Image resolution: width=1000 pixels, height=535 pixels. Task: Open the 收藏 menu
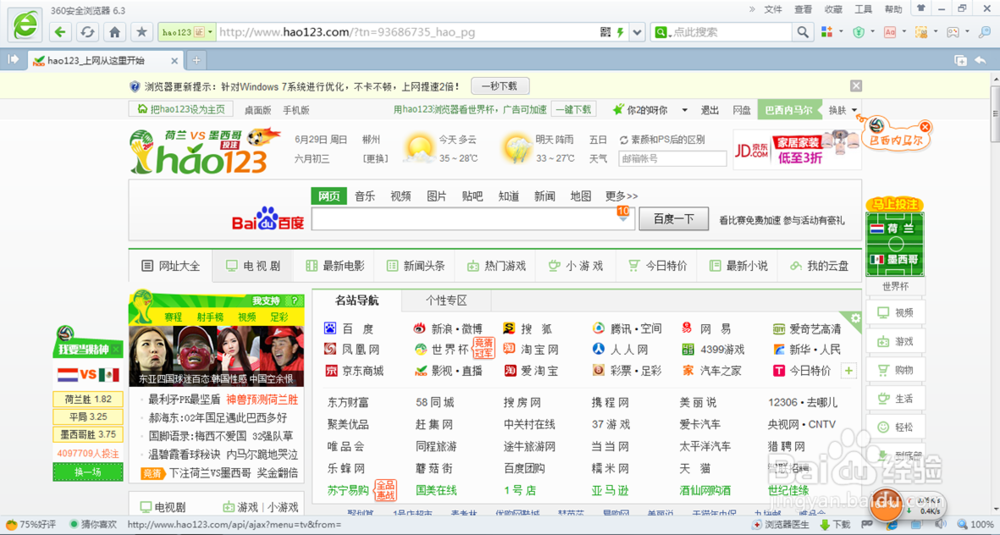coord(834,9)
